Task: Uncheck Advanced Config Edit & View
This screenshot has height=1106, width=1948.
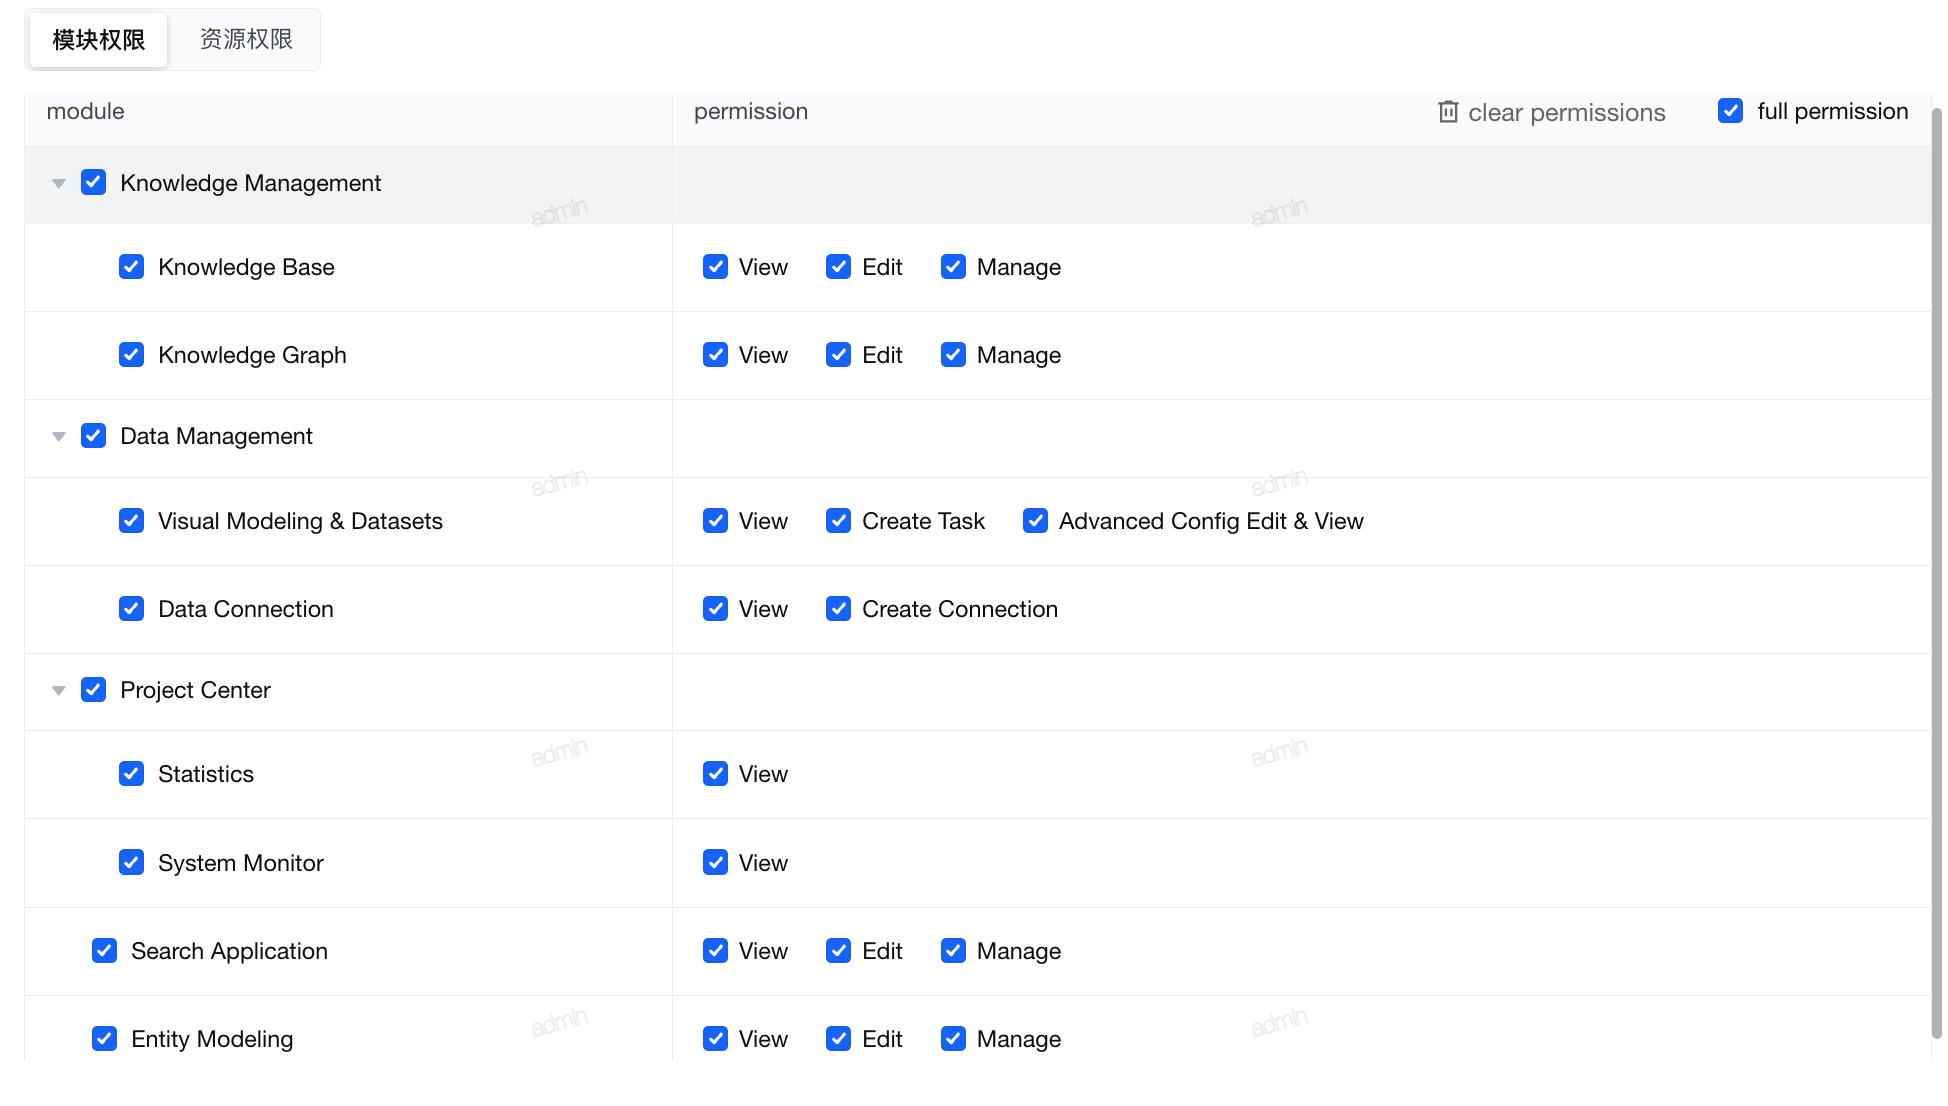Action: click(x=1035, y=521)
